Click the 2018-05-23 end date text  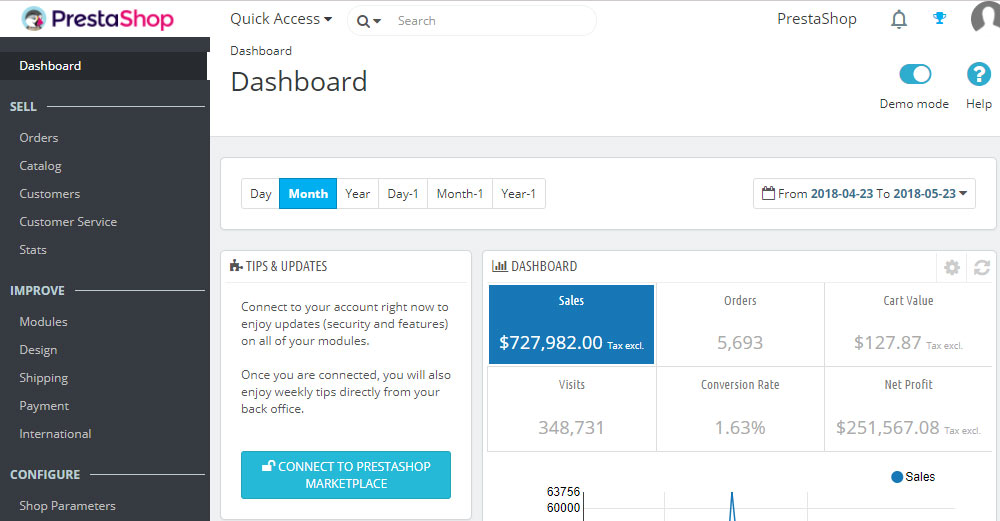click(925, 194)
